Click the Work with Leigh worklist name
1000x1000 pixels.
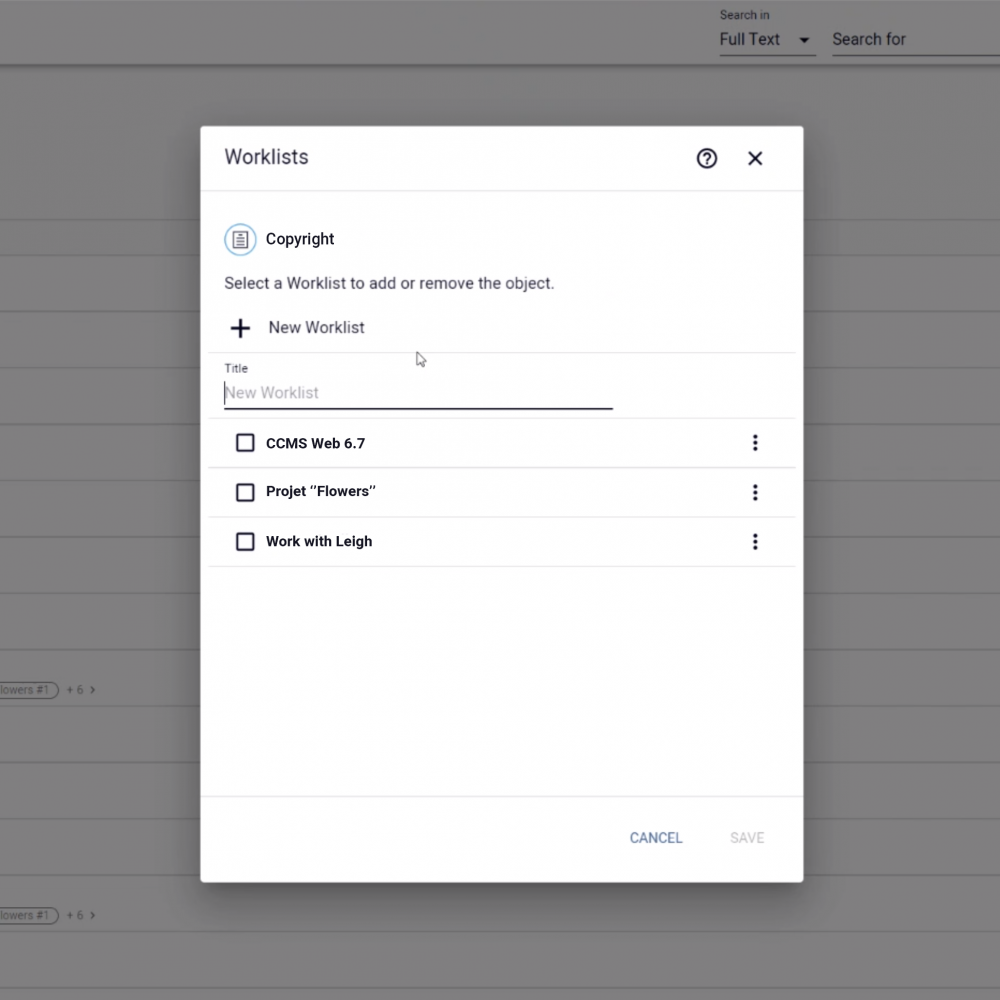pos(319,541)
